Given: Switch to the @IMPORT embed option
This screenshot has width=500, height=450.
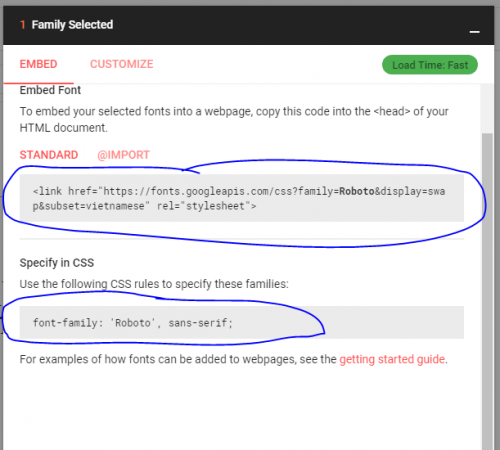Looking at the screenshot, I should coord(123,155).
